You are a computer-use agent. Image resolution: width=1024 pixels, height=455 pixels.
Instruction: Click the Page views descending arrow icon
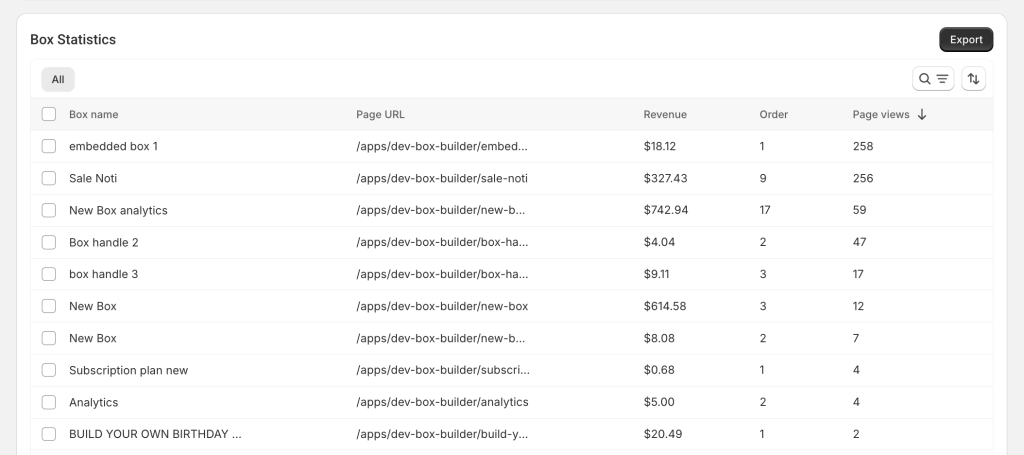[922, 115]
